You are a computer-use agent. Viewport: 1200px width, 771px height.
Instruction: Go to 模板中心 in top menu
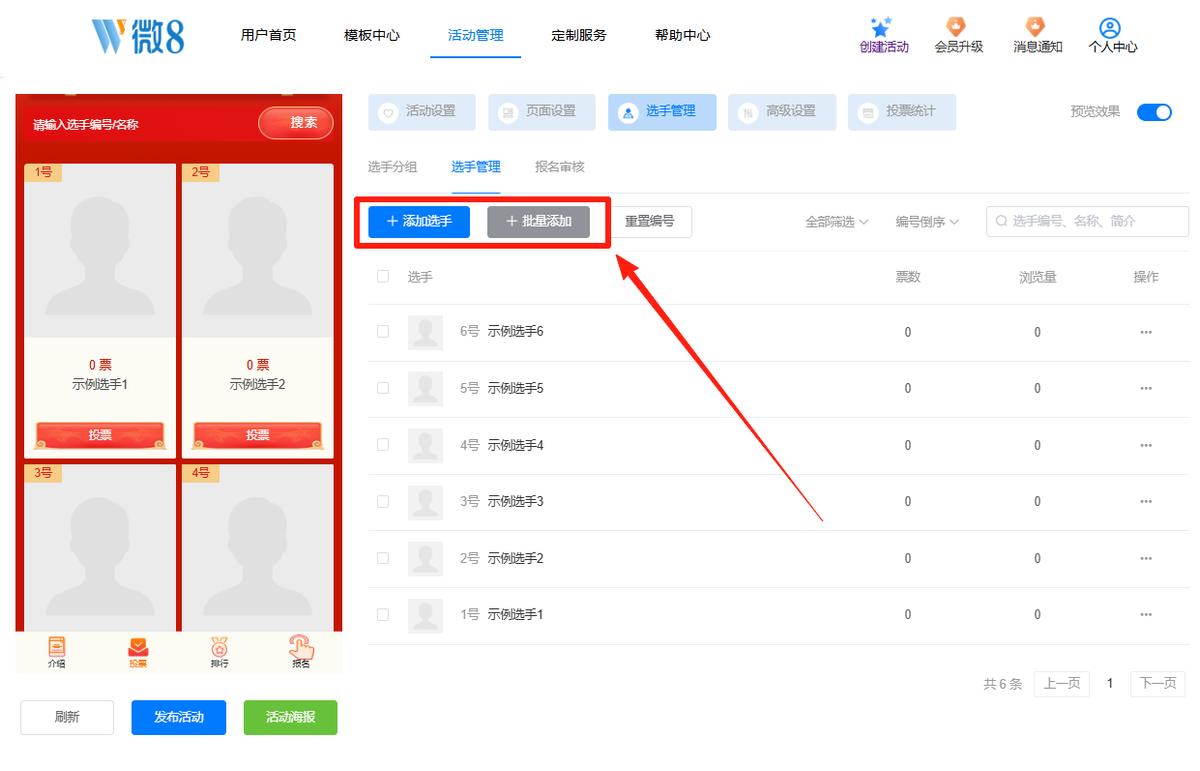tap(372, 35)
